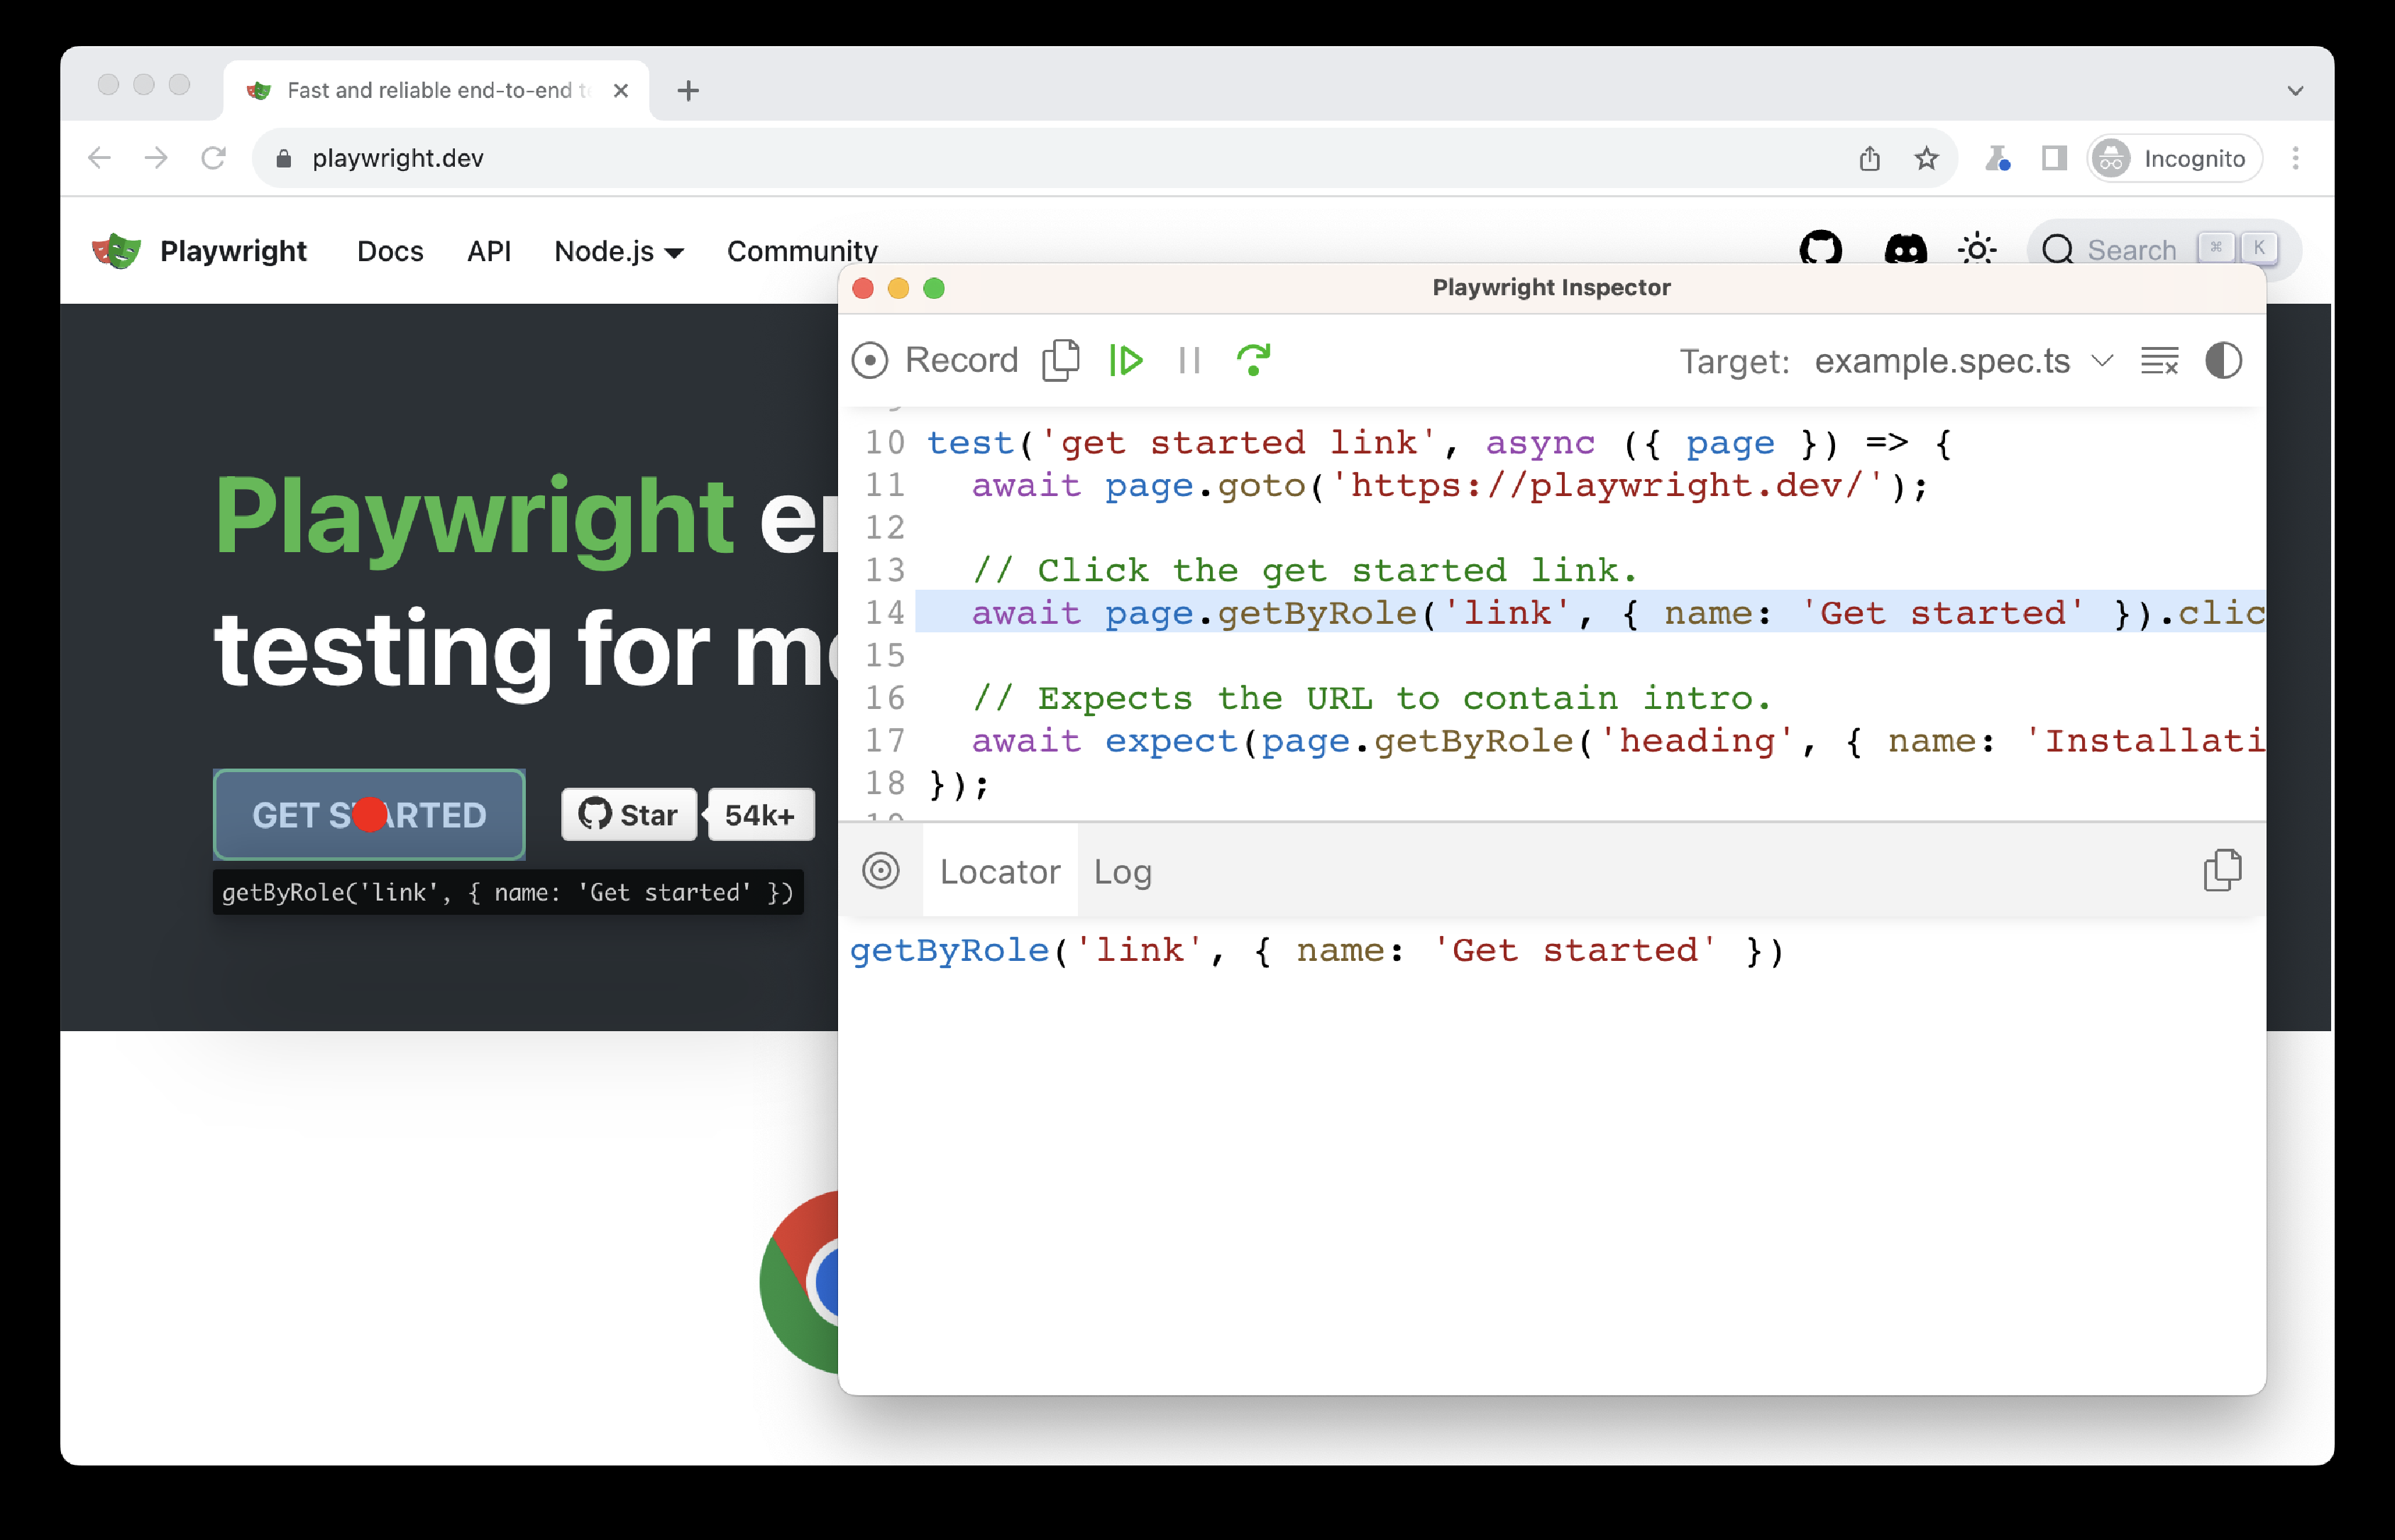Open the tab search chevron
2395x1540 pixels.
pyautogui.click(x=2295, y=91)
